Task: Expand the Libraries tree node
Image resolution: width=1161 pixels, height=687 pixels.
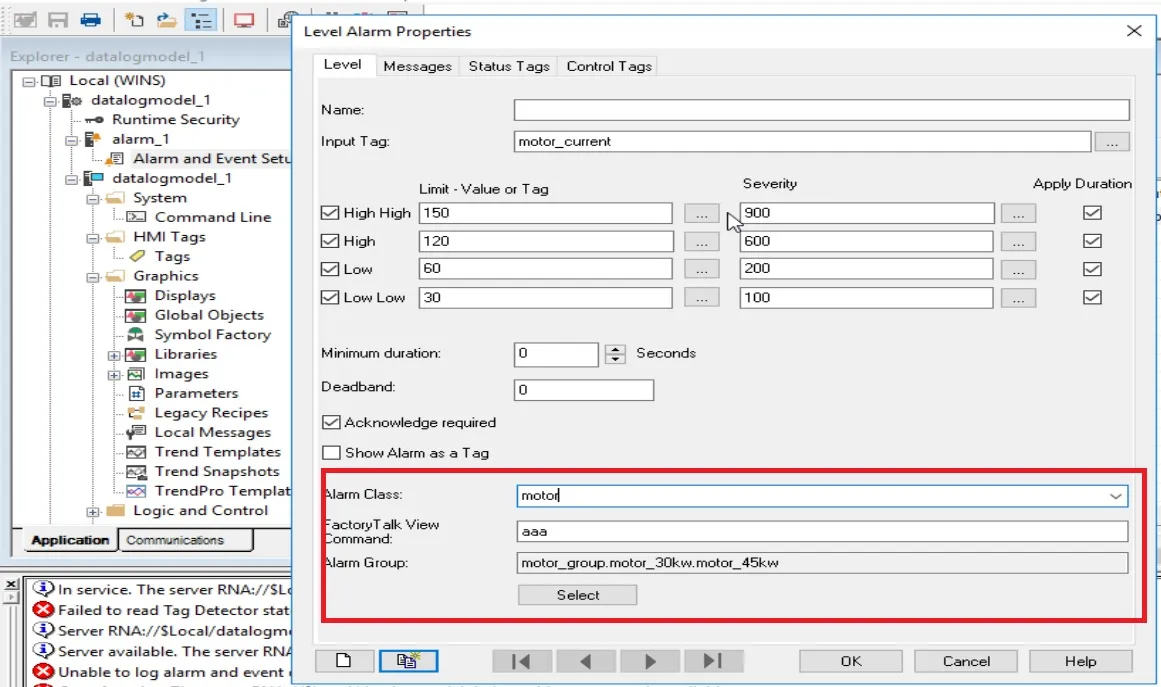Action: pyautogui.click(x=114, y=355)
